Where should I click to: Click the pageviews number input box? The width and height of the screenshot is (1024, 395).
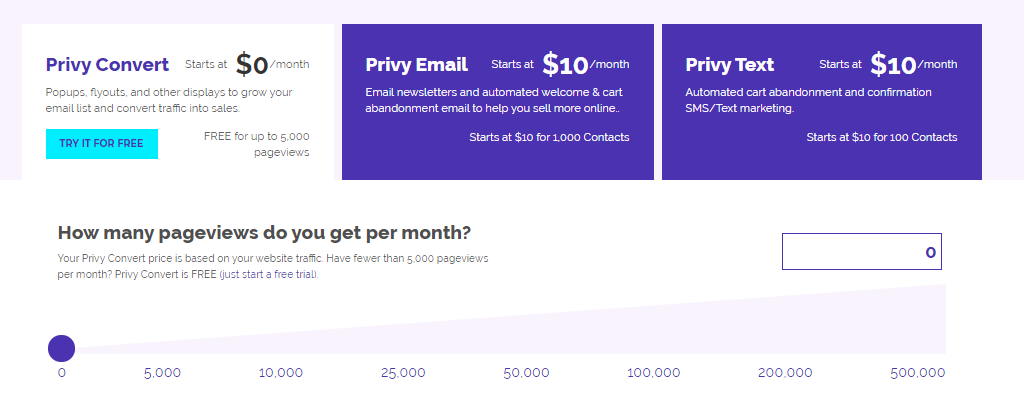[861, 251]
